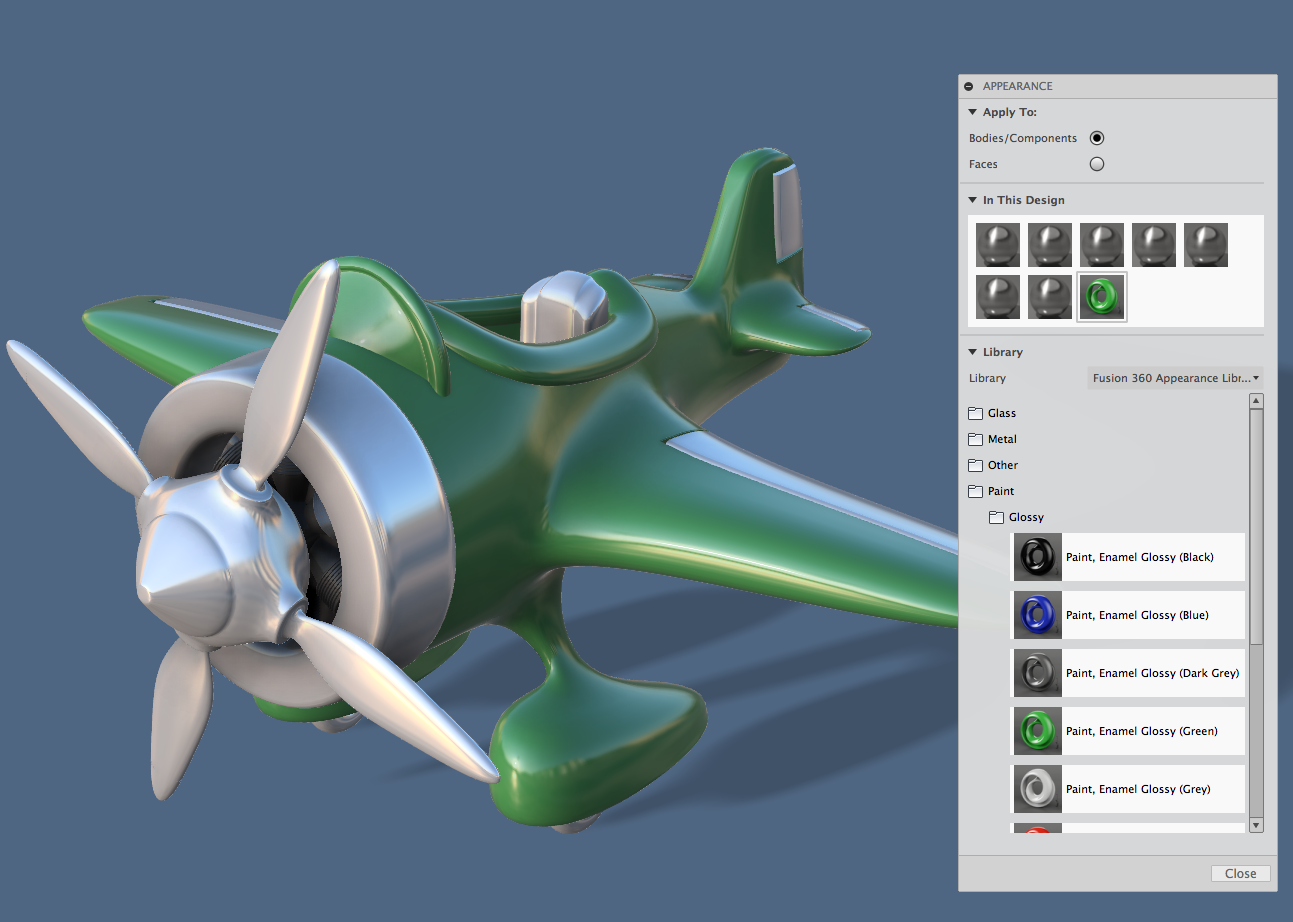Collapse the Library section triangle

coord(972,352)
